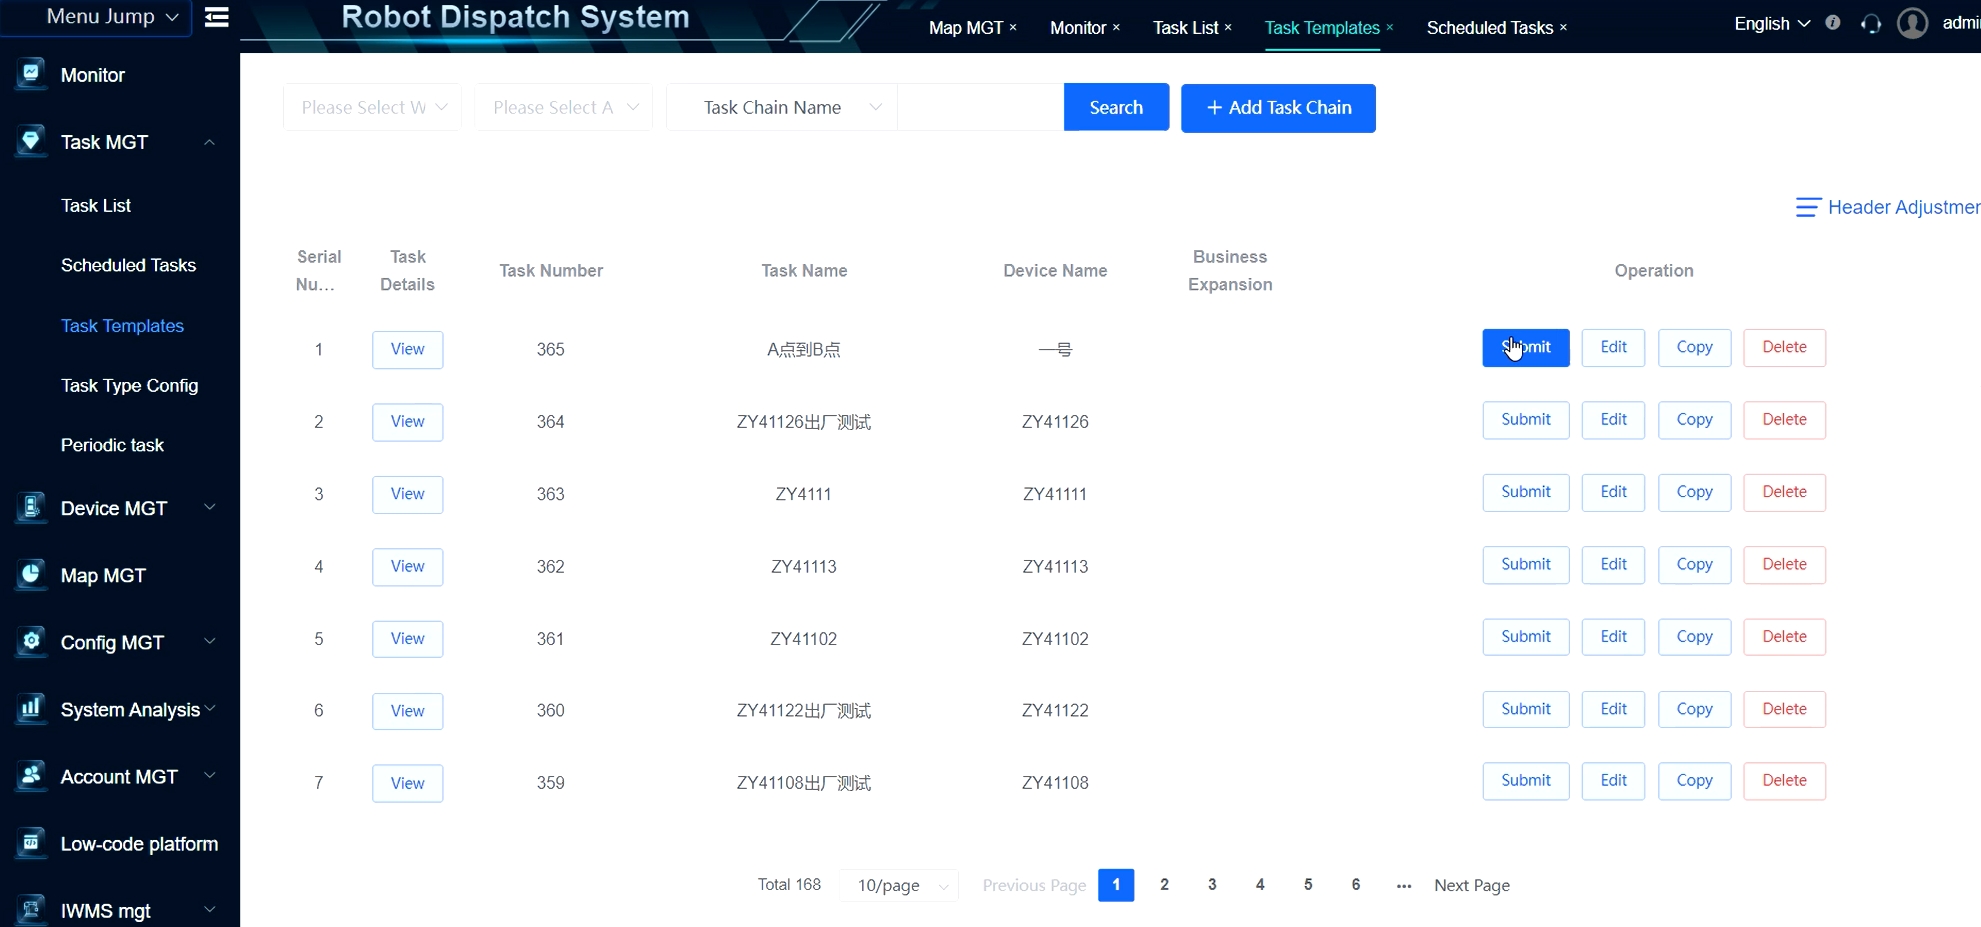
Task: Expand the Device MGT menu
Action: [x=209, y=507]
